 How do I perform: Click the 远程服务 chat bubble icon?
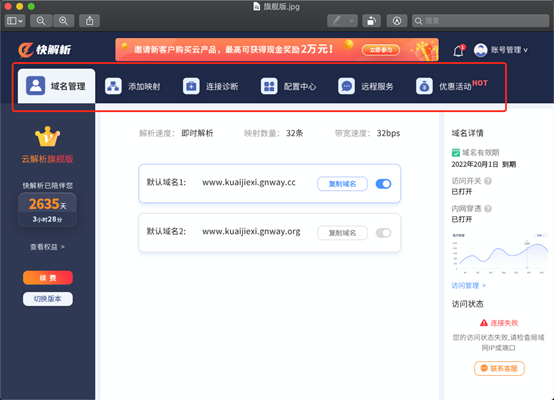[346, 86]
